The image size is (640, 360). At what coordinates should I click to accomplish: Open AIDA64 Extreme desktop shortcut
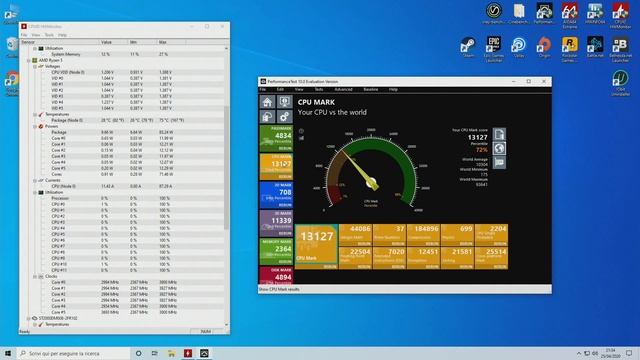pos(569,16)
